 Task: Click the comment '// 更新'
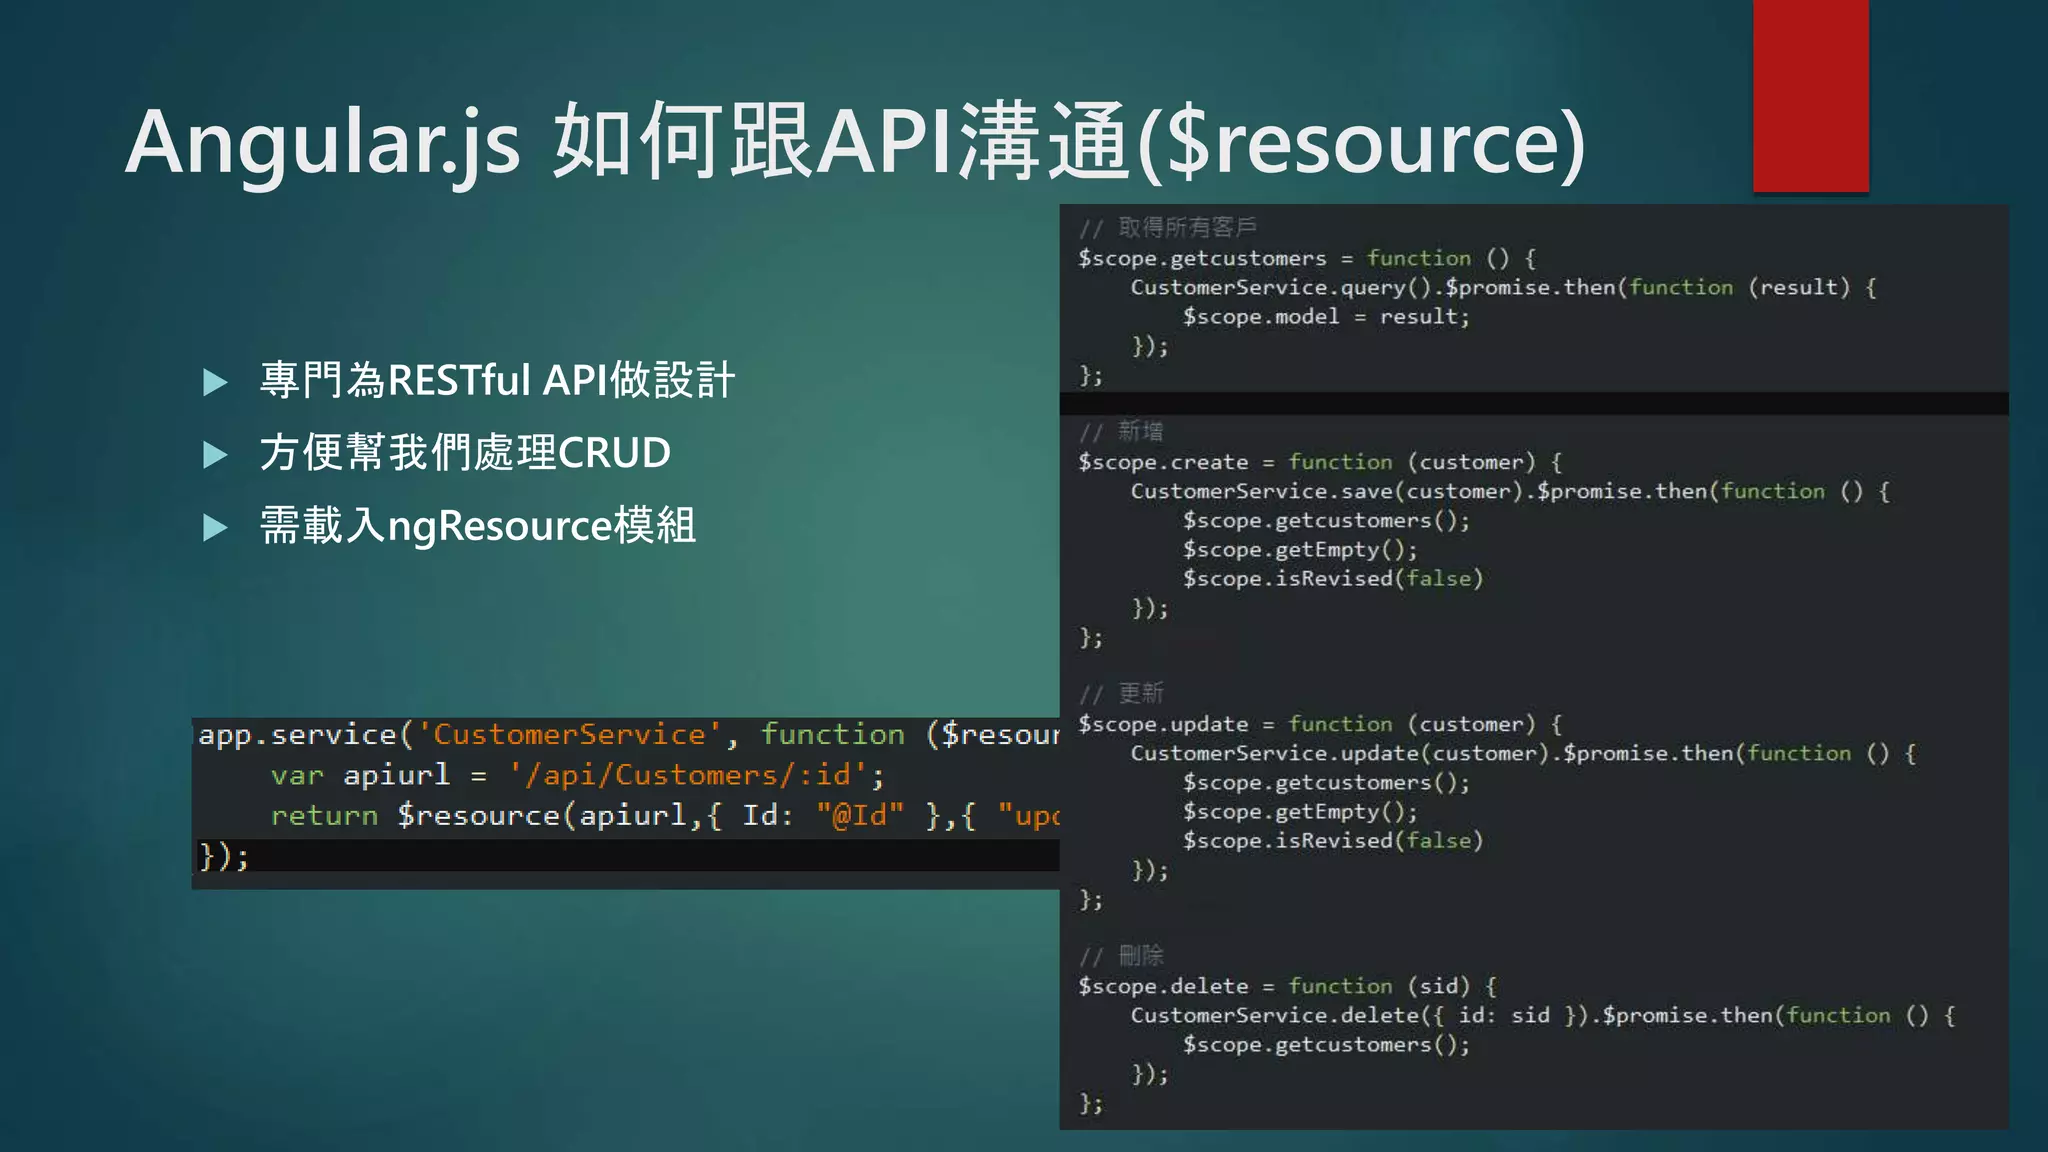pos(1121,694)
